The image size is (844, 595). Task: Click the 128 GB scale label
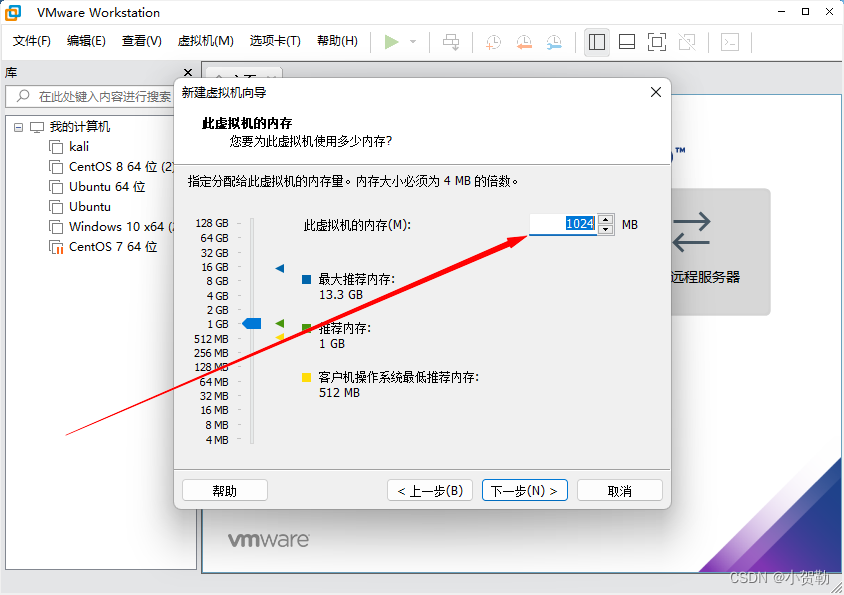point(212,223)
